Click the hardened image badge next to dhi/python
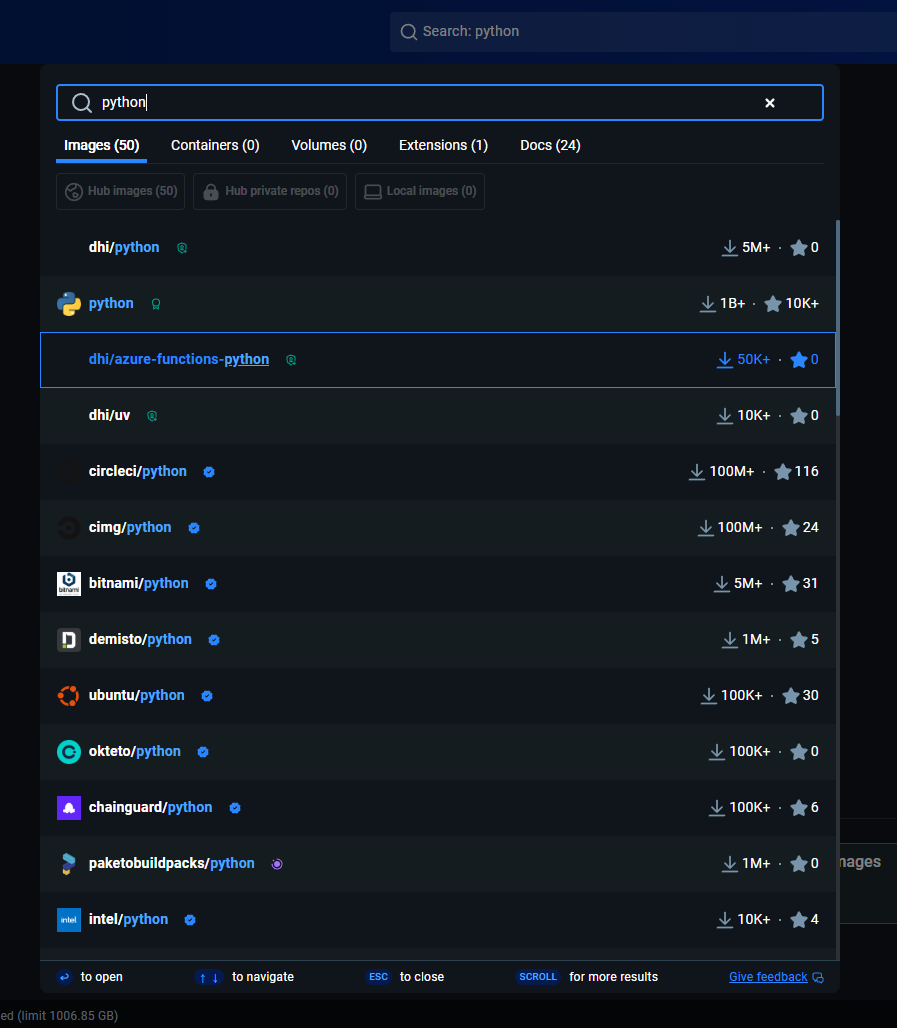 [x=182, y=248]
